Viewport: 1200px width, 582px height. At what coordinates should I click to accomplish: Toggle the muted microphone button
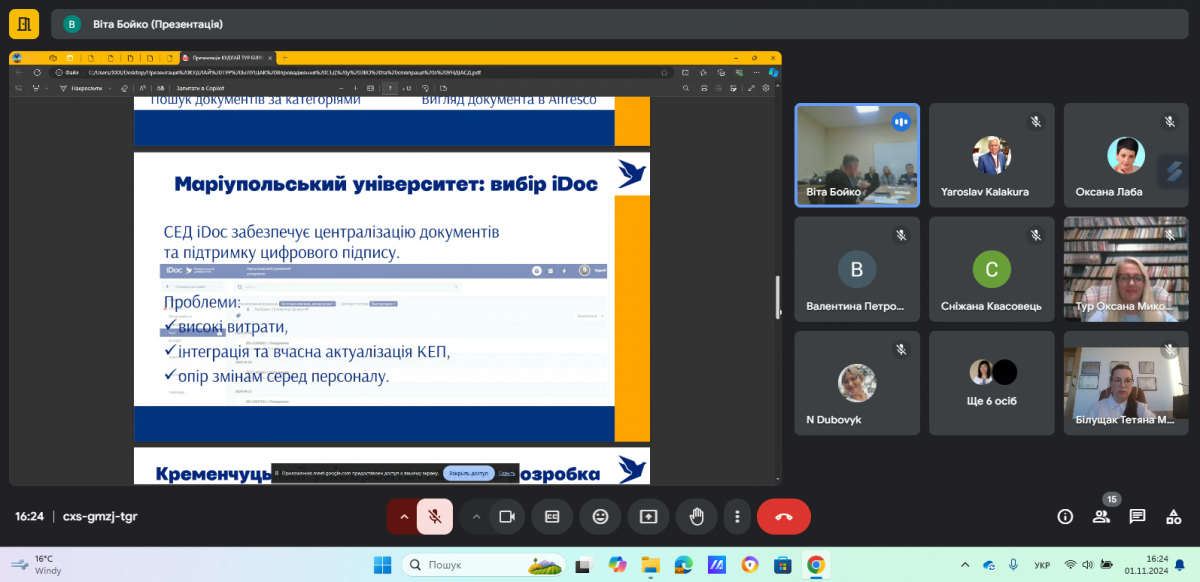pyautogui.click(x=435, y=516)
